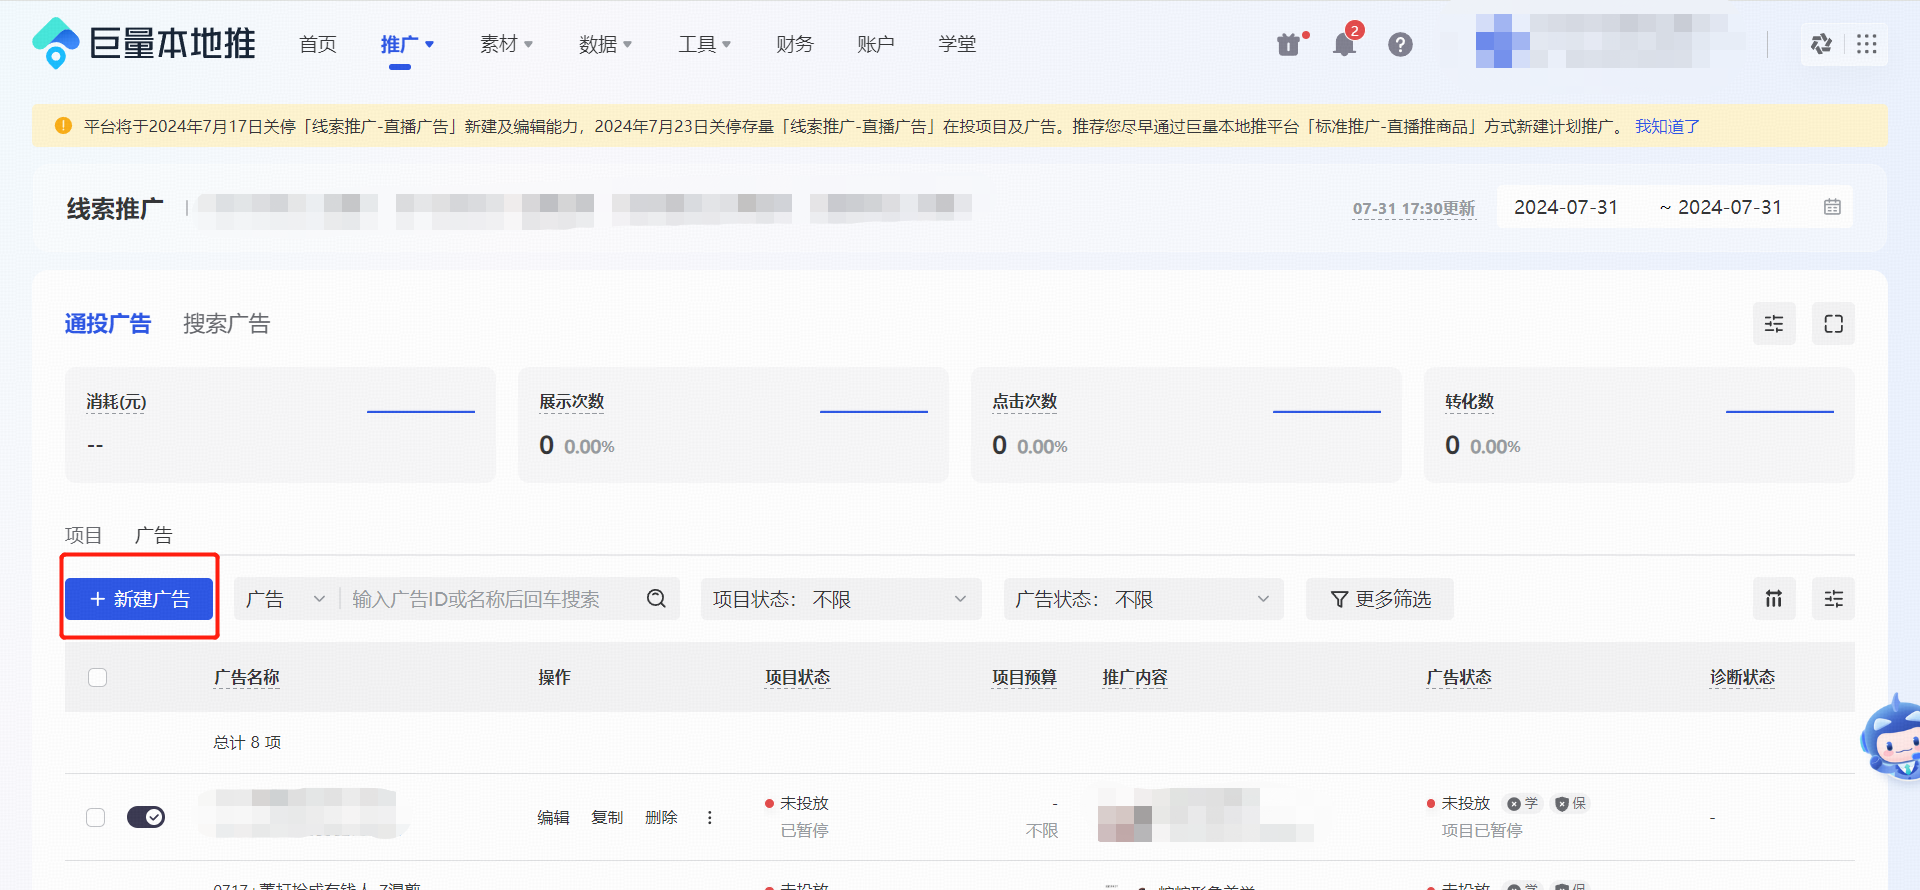Image resolution: width=1920 pixels, height=890 pixels.
Task: Click the 总计 8 项 summary text
Action: coord(247,742)
